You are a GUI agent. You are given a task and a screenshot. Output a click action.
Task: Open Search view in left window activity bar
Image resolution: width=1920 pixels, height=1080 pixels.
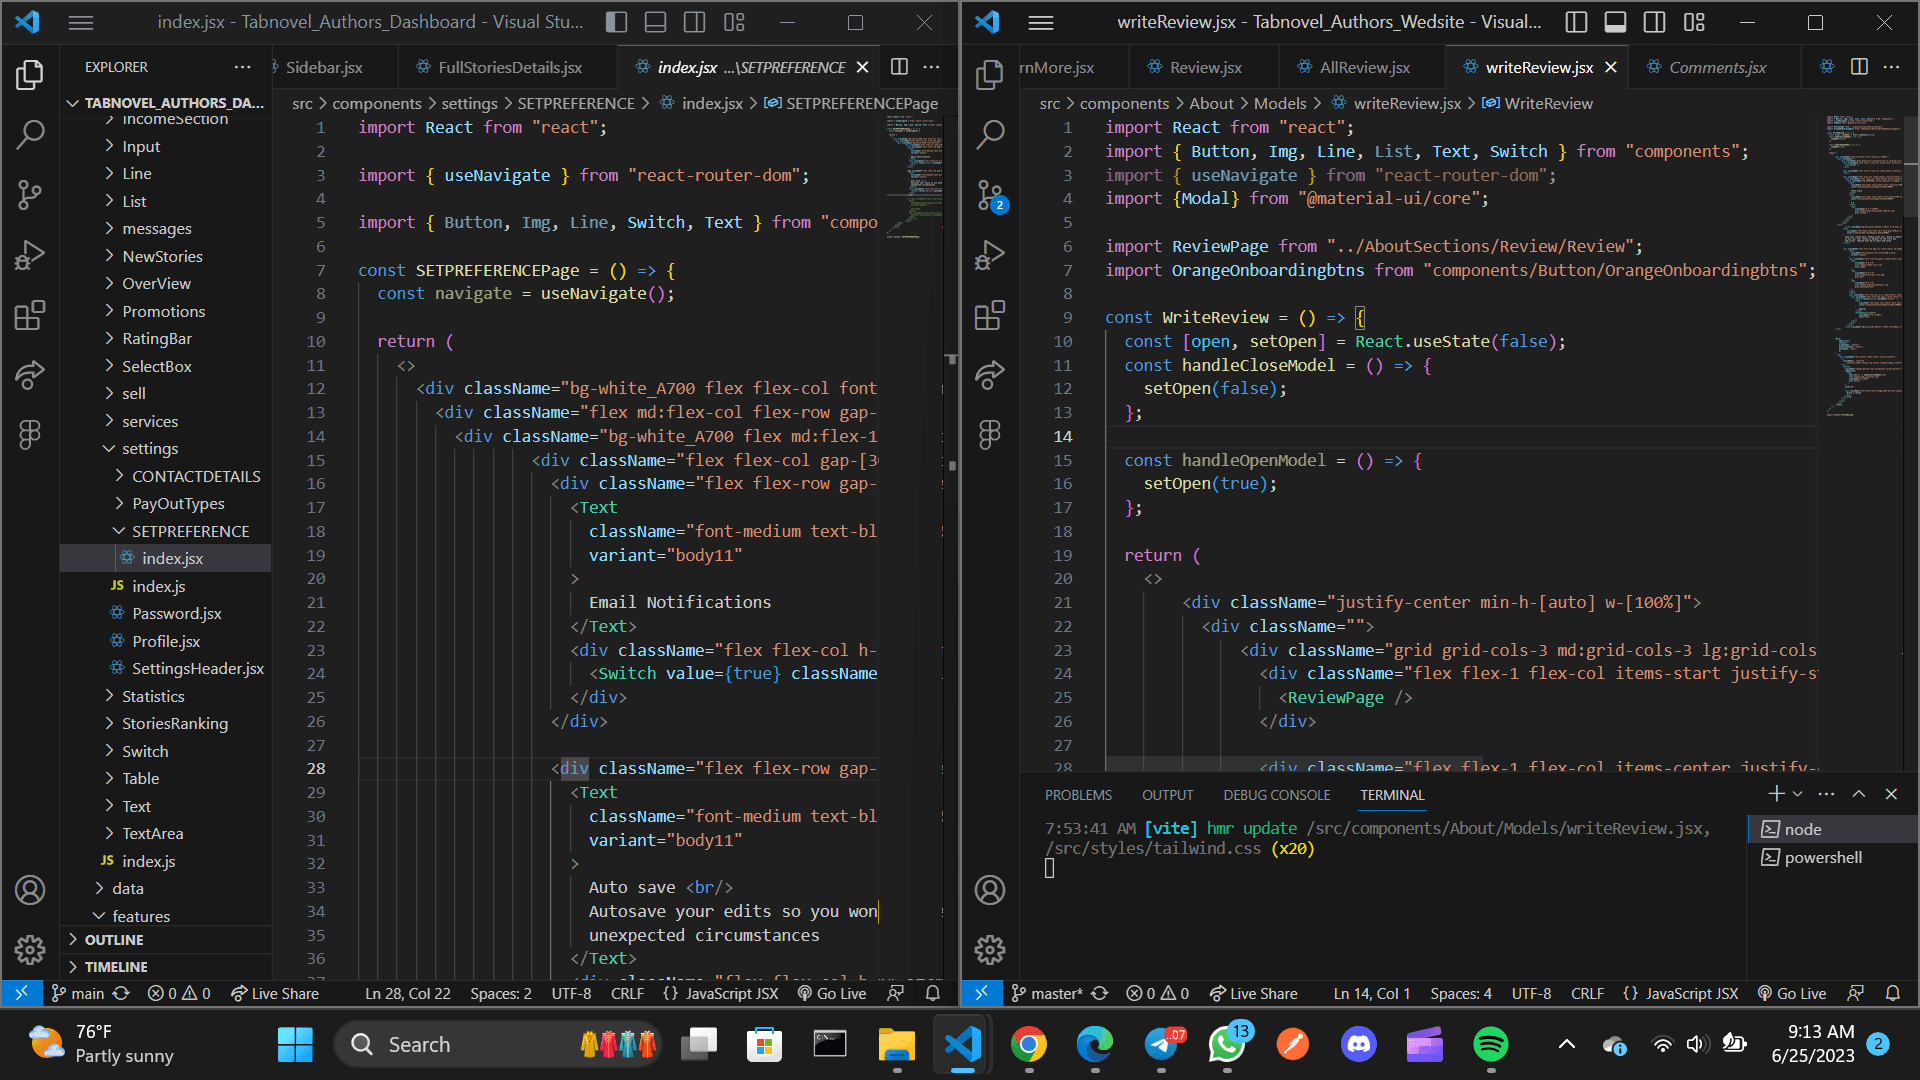30,134
